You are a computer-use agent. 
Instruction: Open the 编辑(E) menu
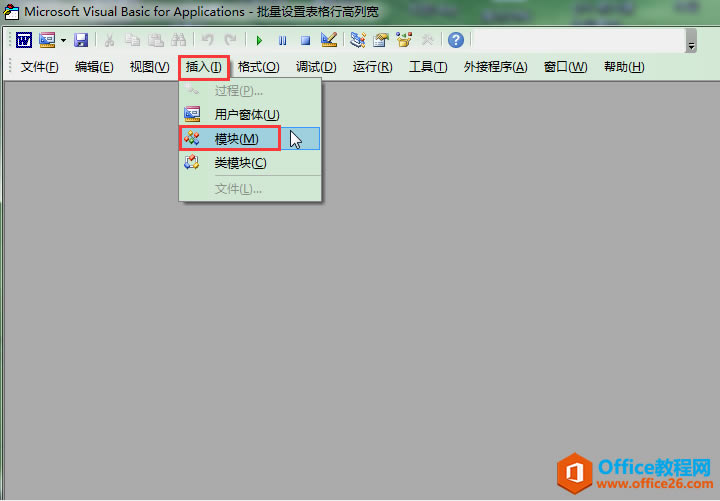pos(94,67)
